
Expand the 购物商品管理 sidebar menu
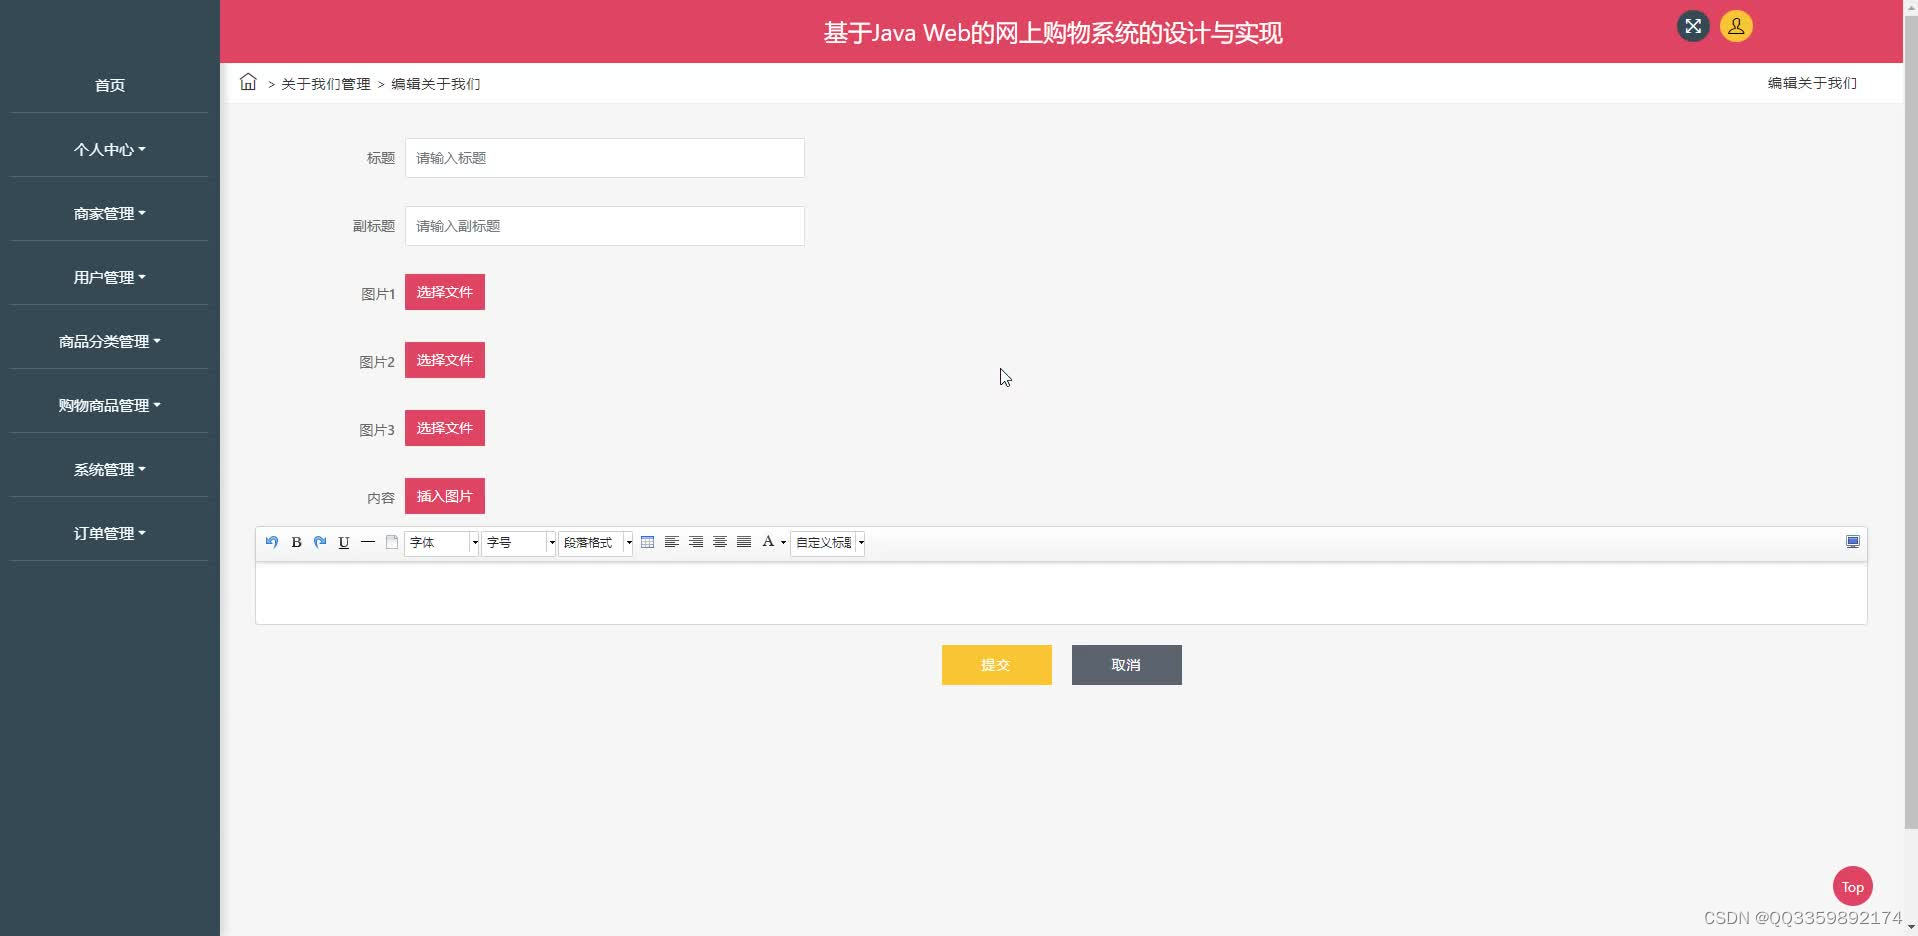point(109,405)
